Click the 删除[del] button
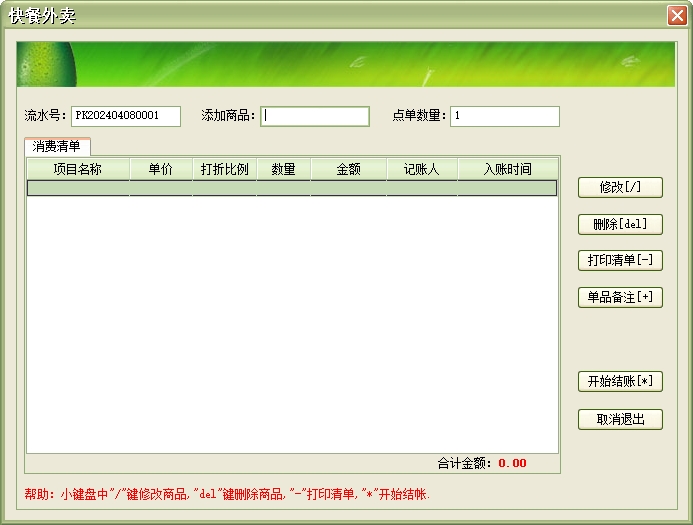The width and height of the screenshot is (693, 525). click(x=620, y=224)
